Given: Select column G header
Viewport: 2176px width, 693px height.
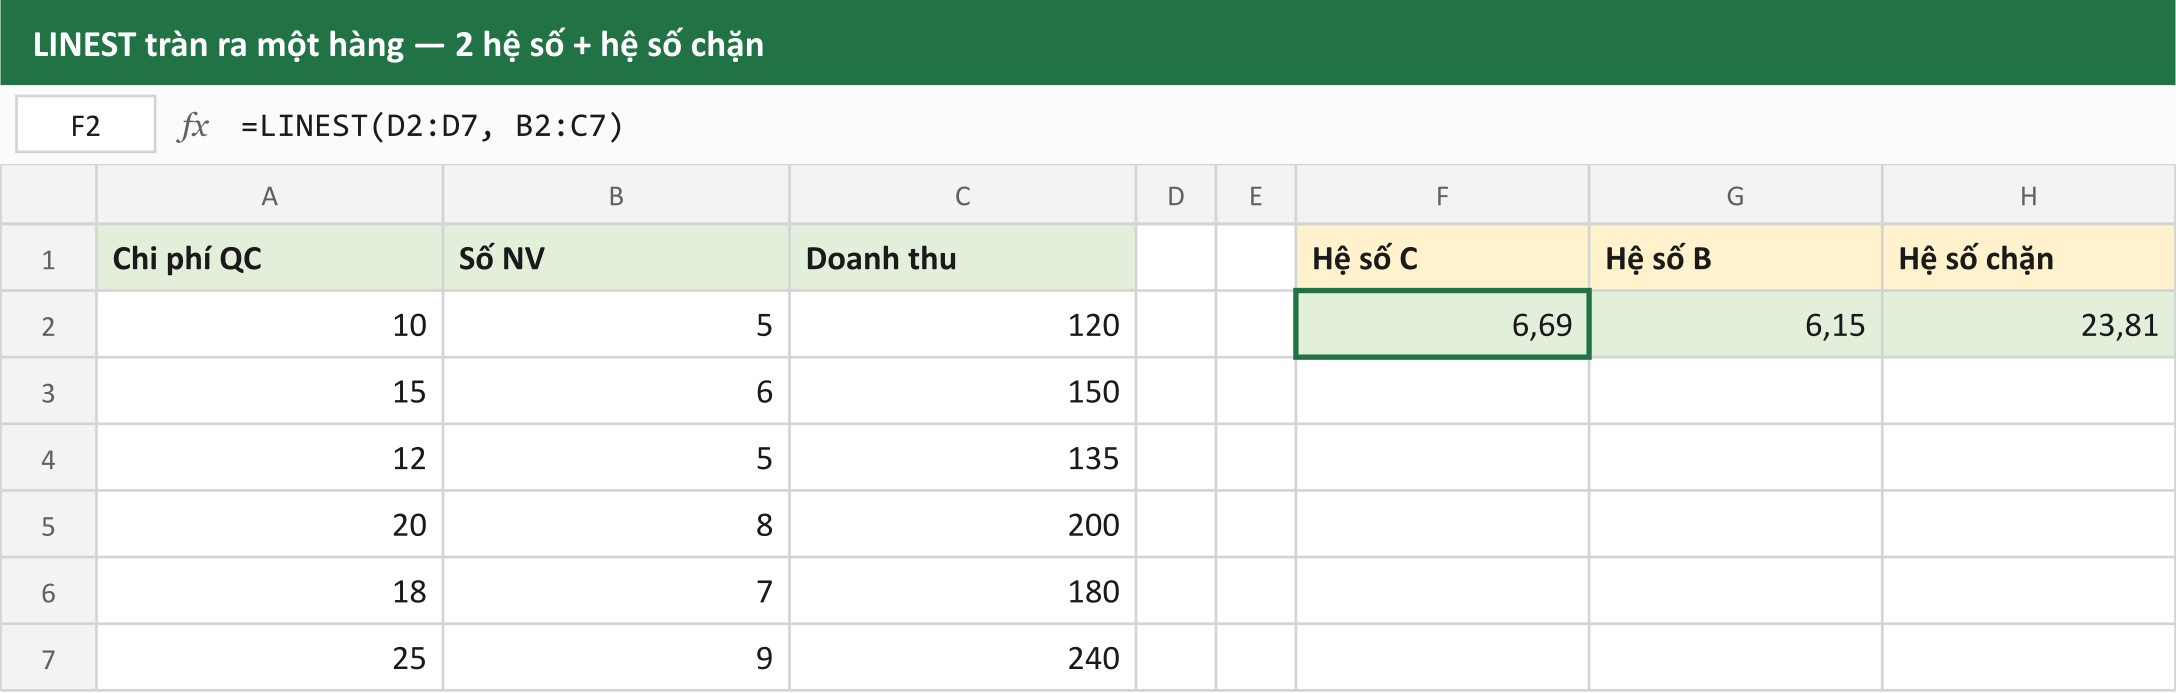Looking at the screenshot, I should click(x=1736, y=196).
